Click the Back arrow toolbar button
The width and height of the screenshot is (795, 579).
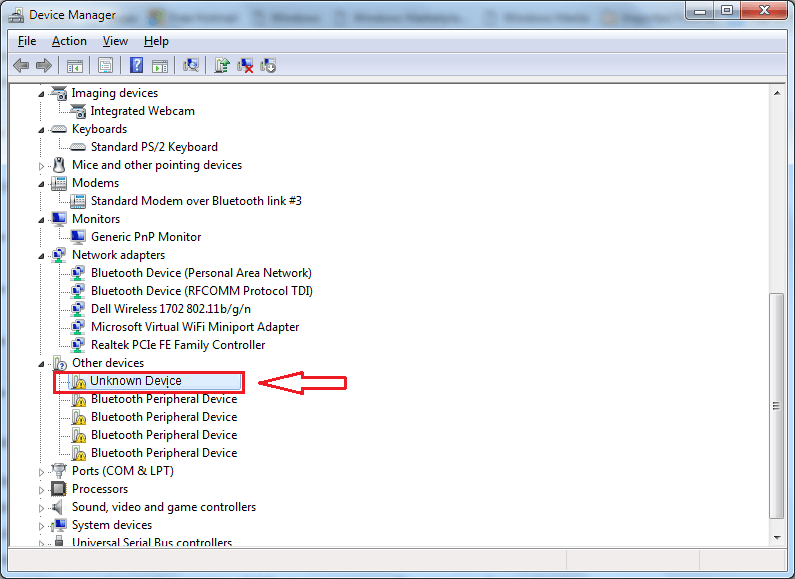pyautogui.click(x=21, y=65)
